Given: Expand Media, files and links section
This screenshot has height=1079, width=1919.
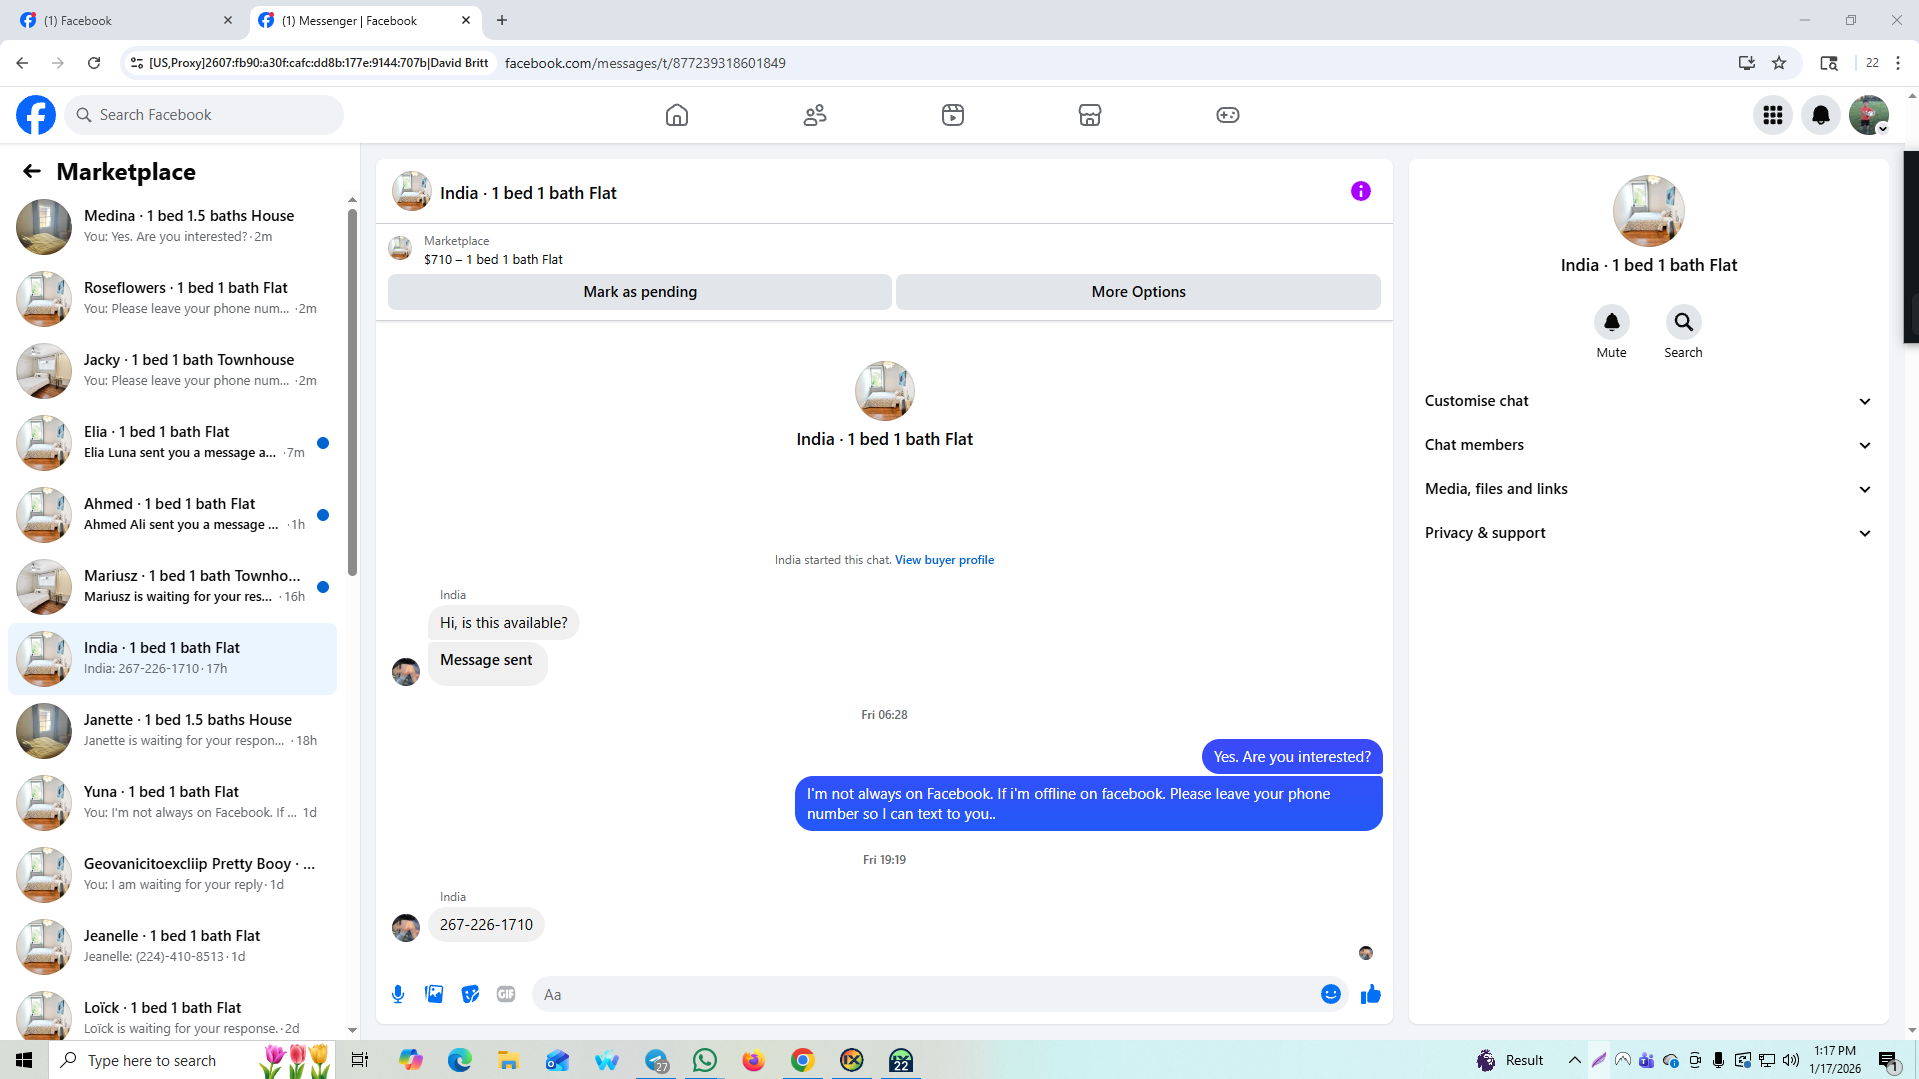Looking at the screenshot, I should coord(1648,489).
